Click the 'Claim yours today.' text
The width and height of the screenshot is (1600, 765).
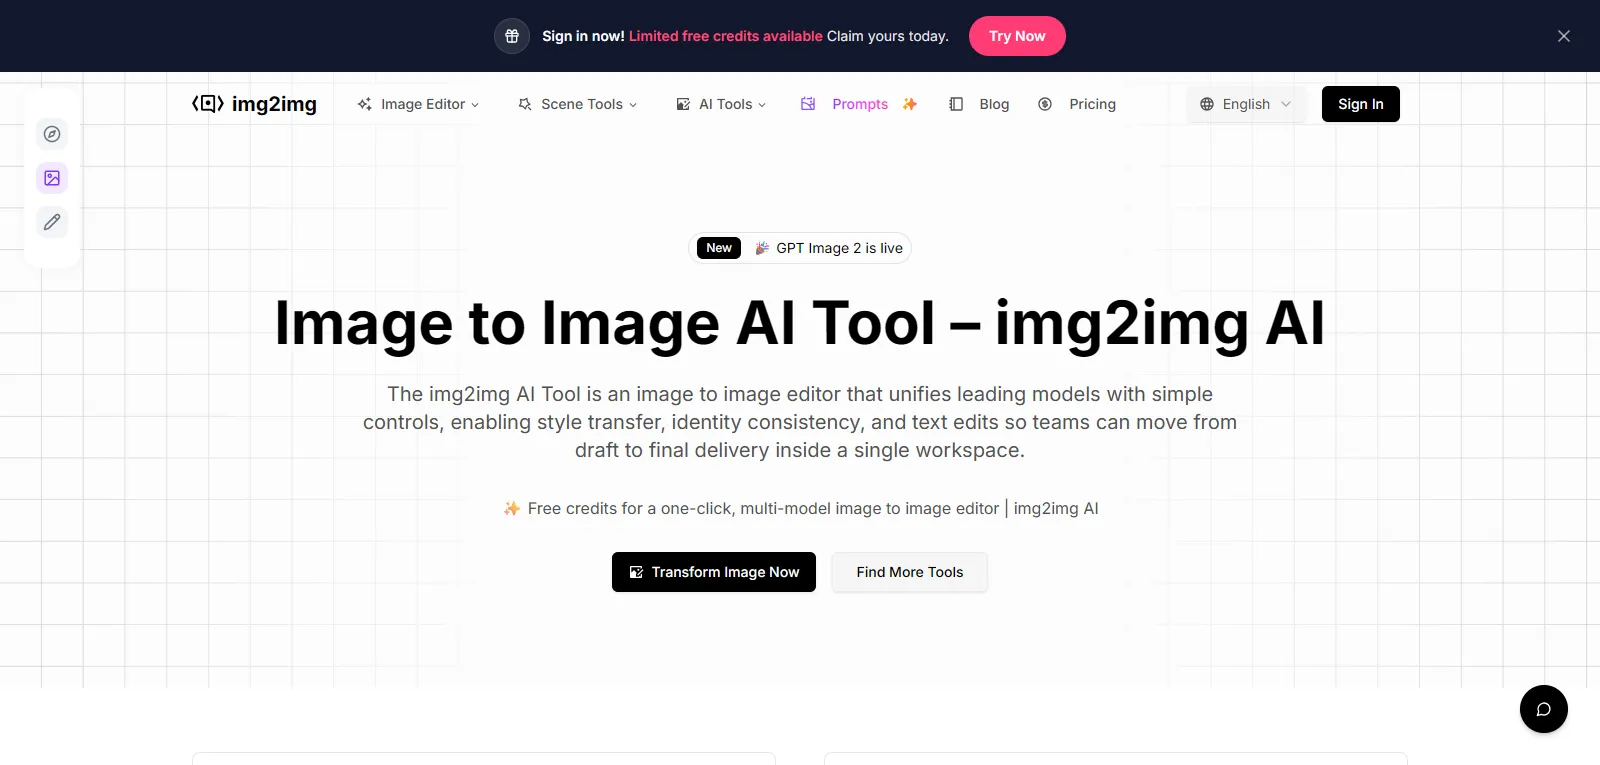pyautogui.click(x=888, y=36)
